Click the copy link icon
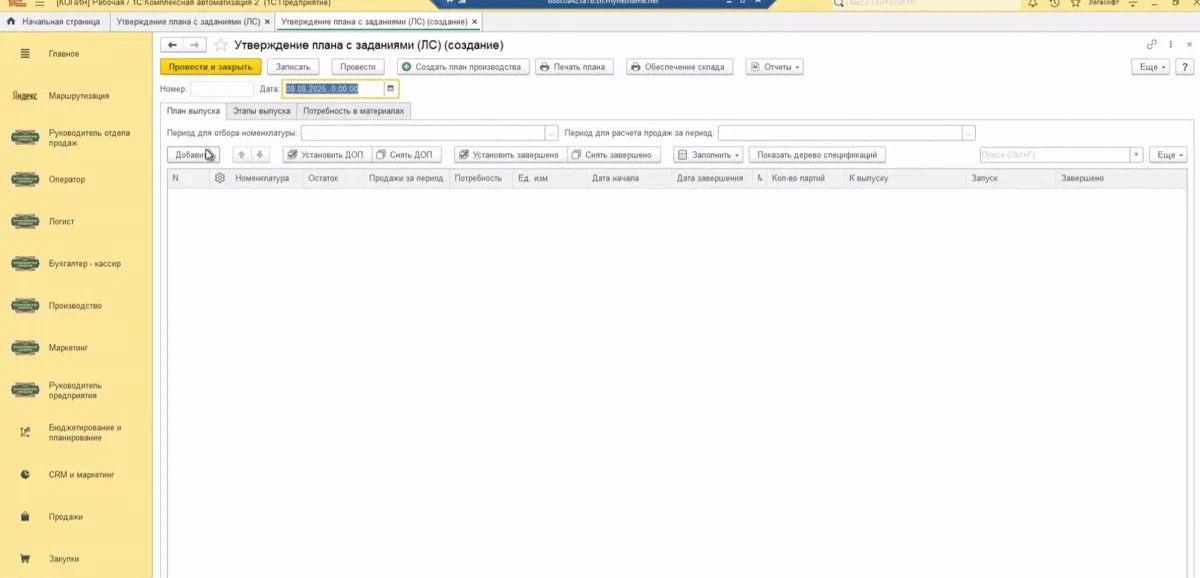 1152,45
